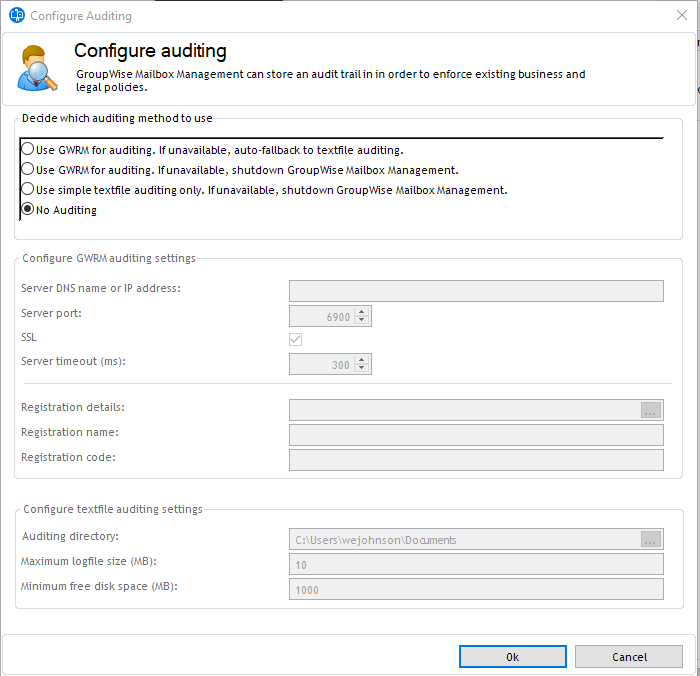Browse for auditing directory with ellipsis button
The image size is (700, 676).
coord(651,540)
